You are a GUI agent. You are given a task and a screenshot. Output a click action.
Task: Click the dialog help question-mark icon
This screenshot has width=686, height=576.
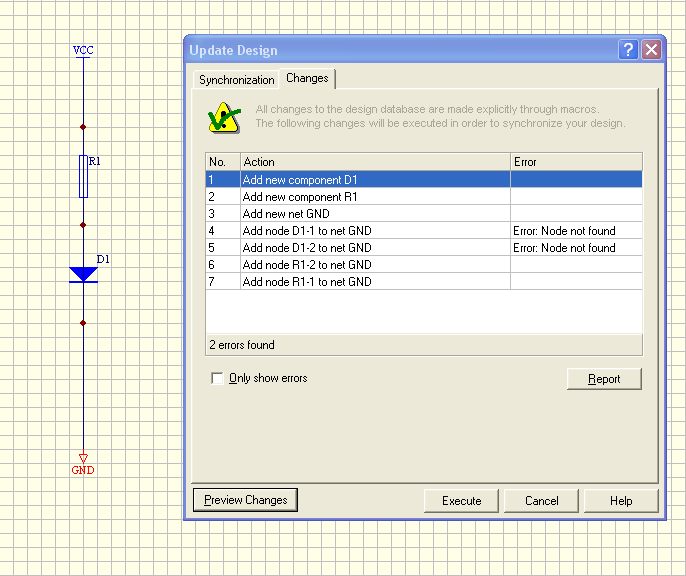pyautogui.click(x=628, y=50)
